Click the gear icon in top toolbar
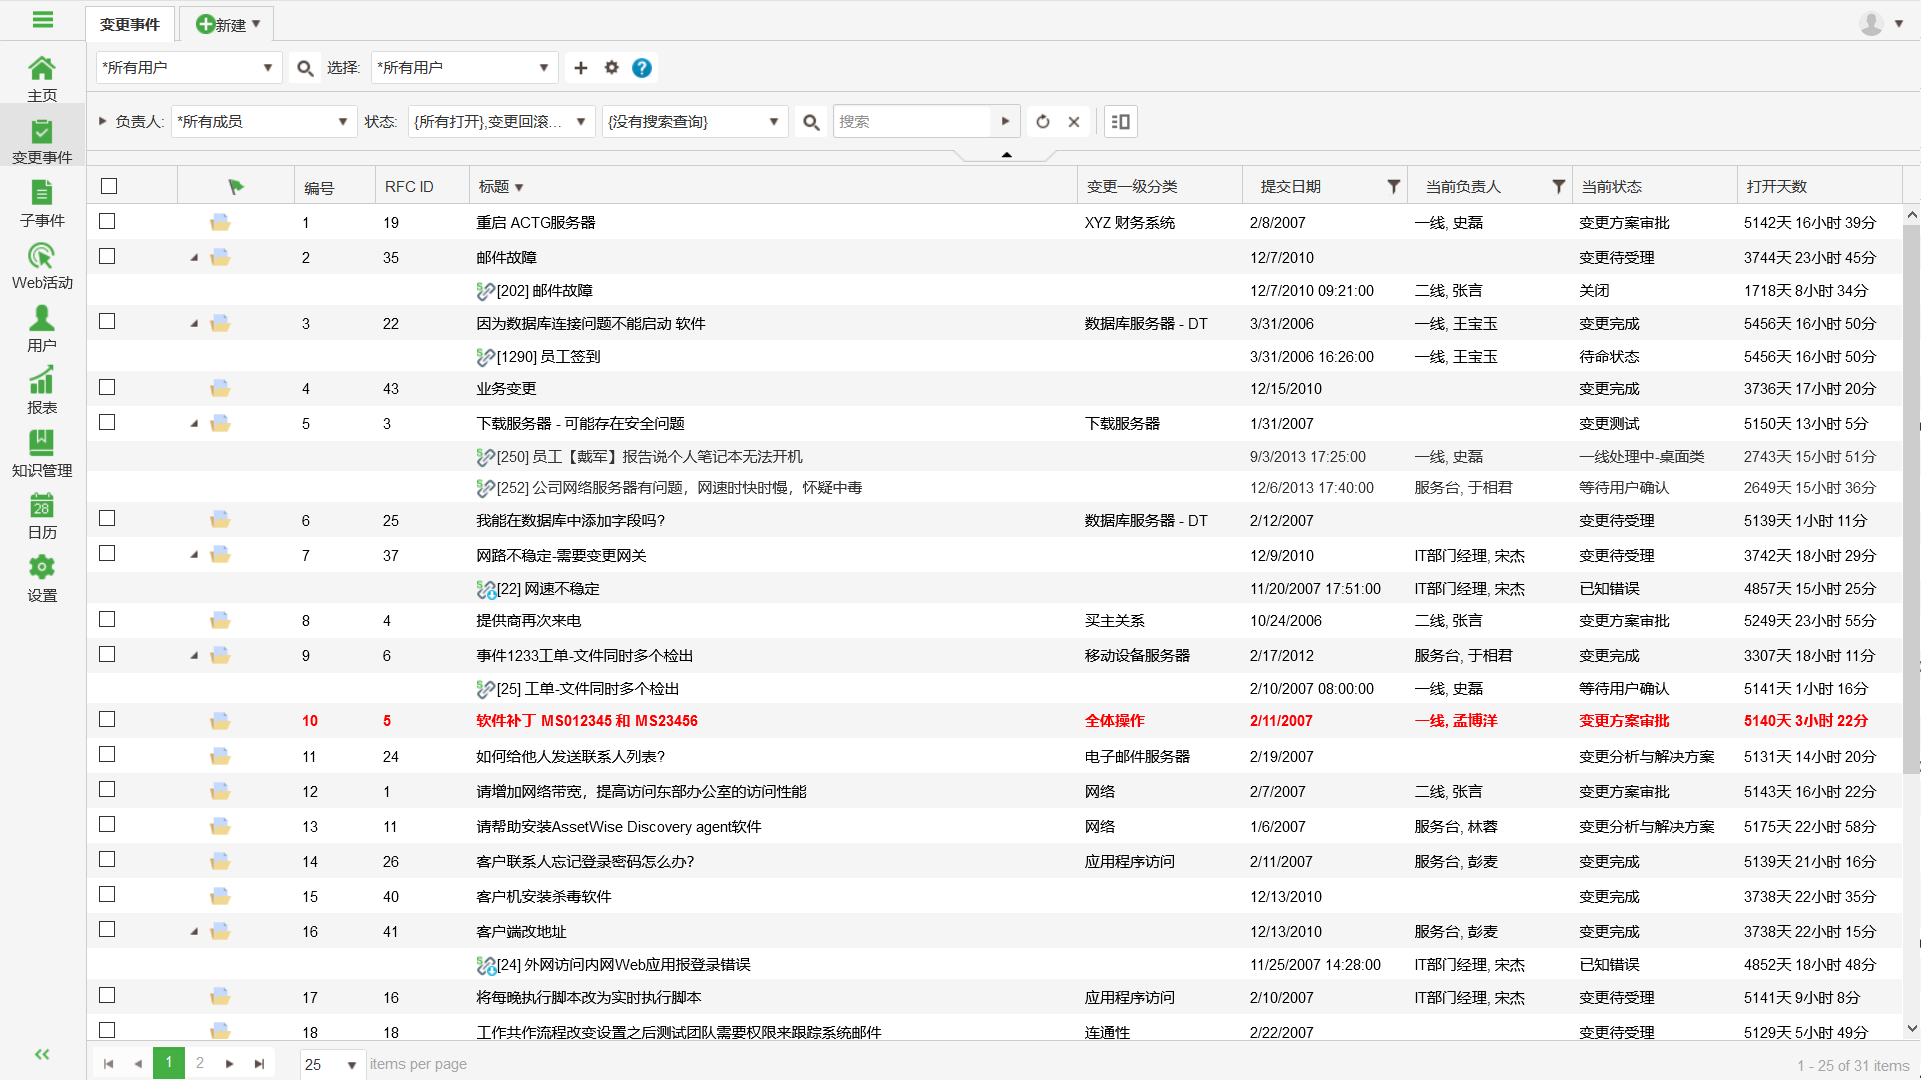This screenshot has width=1921, height=1081. coord(612,68)
